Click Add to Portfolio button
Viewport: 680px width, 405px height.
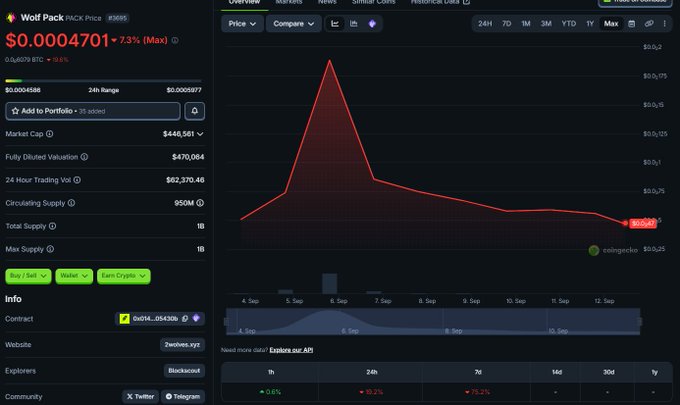(93, 111)
